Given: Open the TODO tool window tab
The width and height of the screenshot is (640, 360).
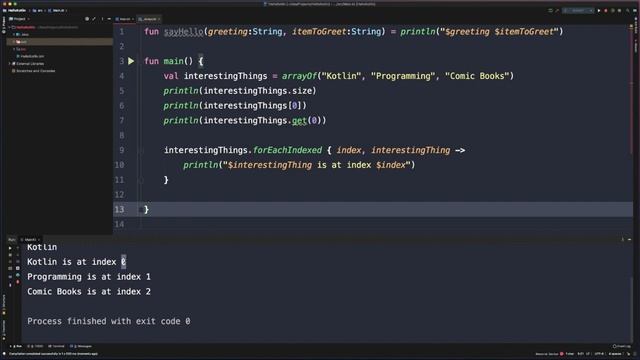Looking at the screenshot, I should (36, 346).
